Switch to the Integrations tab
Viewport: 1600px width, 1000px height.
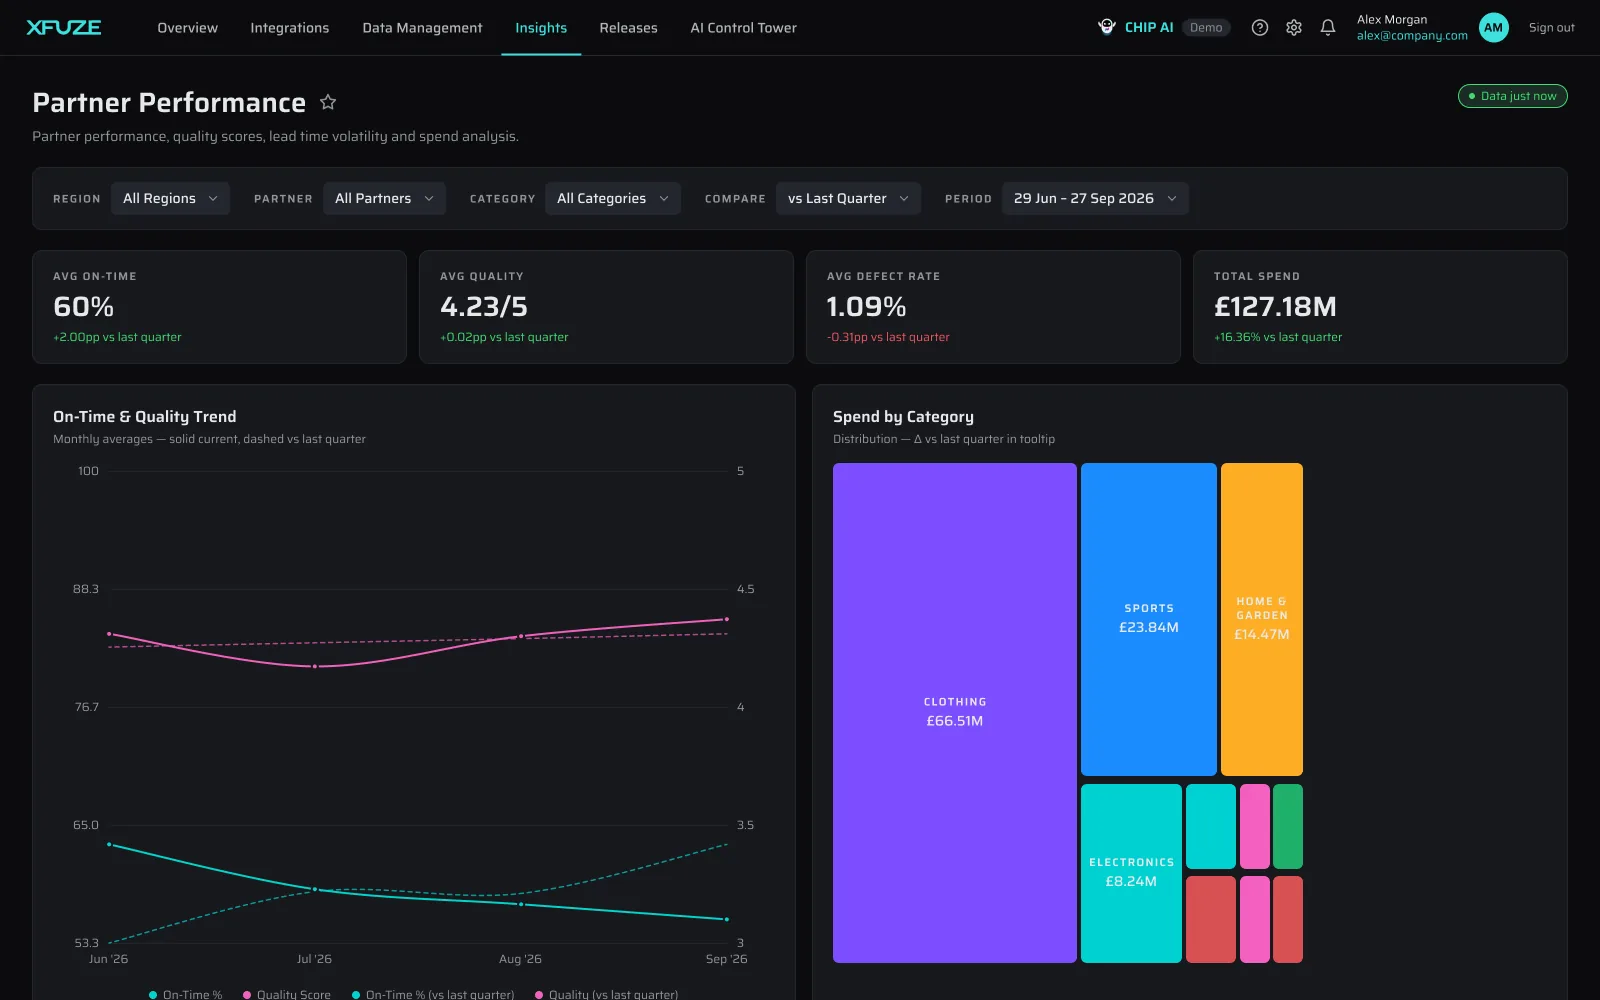(x=290, y=28)
